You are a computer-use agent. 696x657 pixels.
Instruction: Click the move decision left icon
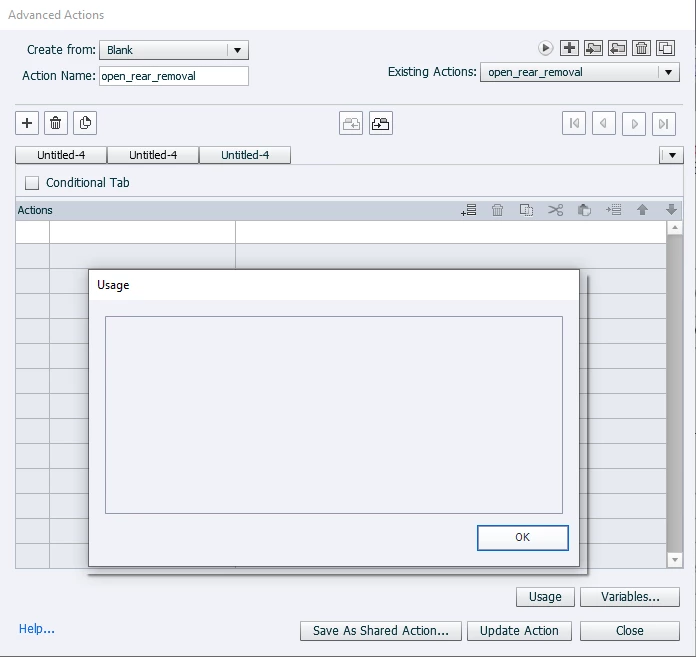(x=351, y=123)
